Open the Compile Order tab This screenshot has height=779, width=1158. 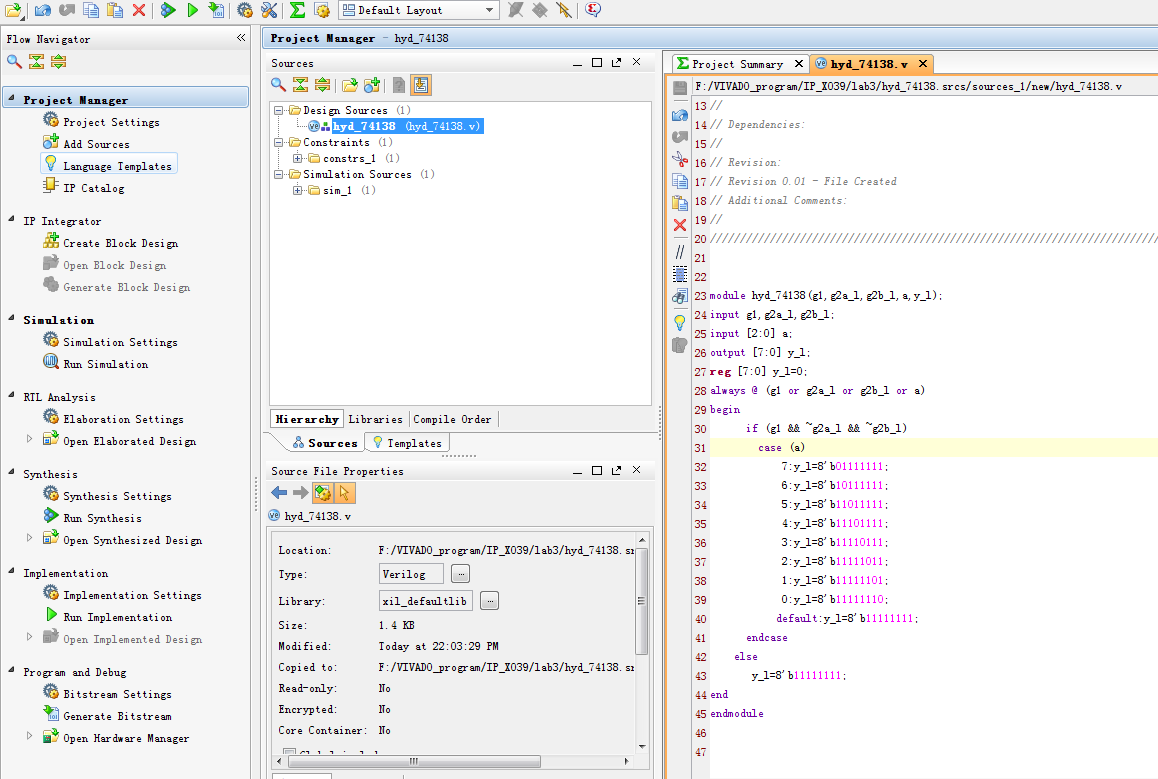(452, 419)
